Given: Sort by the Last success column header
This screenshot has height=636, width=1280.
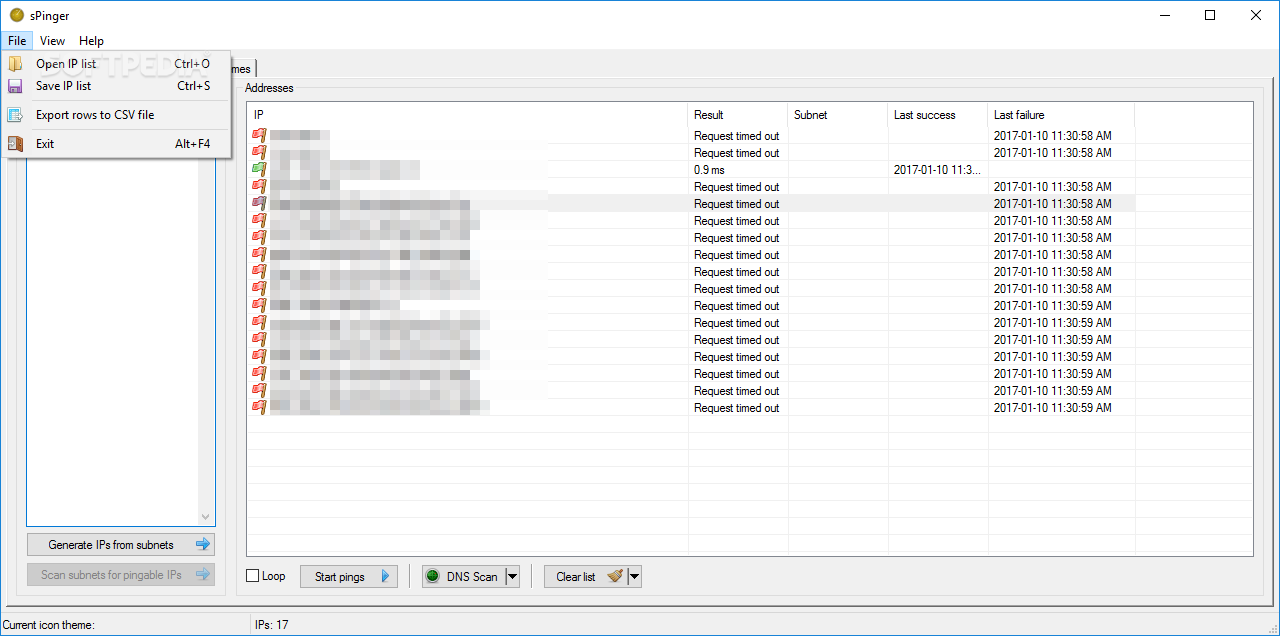Looking at the screenshot, I should pyautogui.click(x=938, y=115).
